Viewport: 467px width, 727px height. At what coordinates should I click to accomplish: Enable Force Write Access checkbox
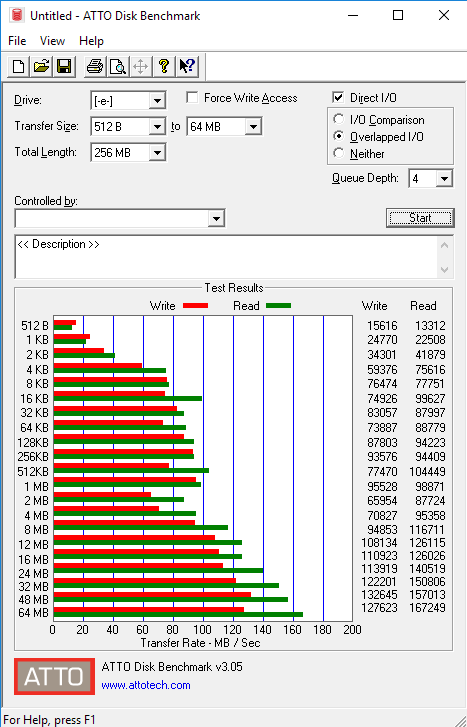(x=192, y=98)
